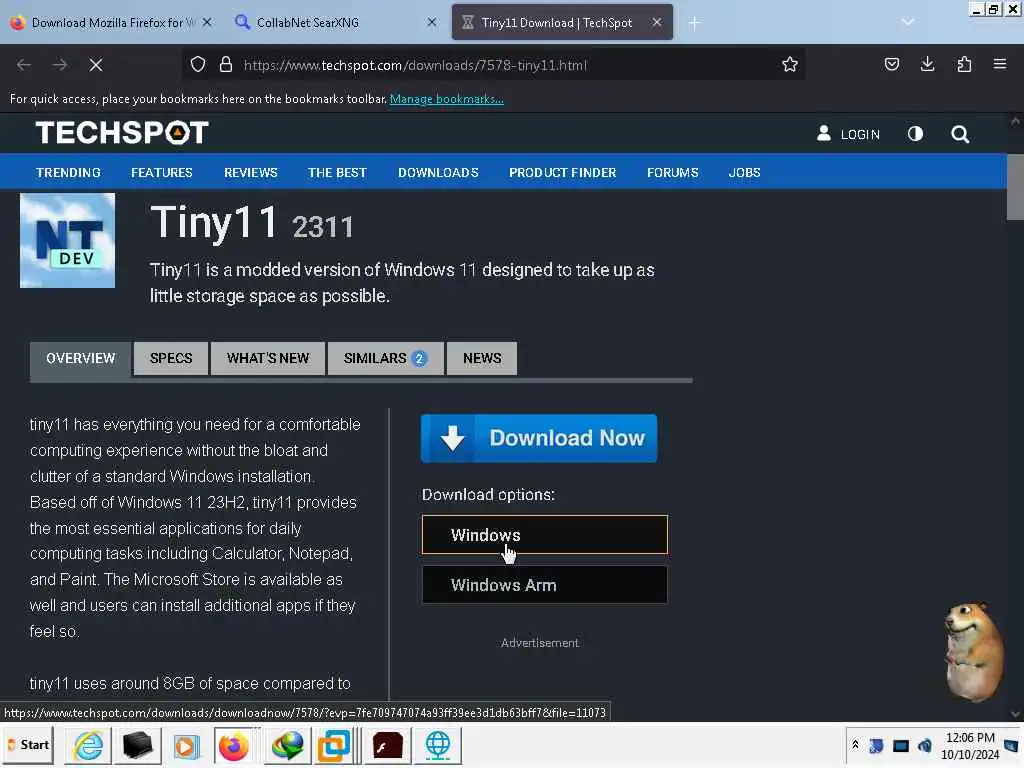Click the Firefox taskbar icon
The width and height of the screenshot is (1024, 768).
pos(233,745)
